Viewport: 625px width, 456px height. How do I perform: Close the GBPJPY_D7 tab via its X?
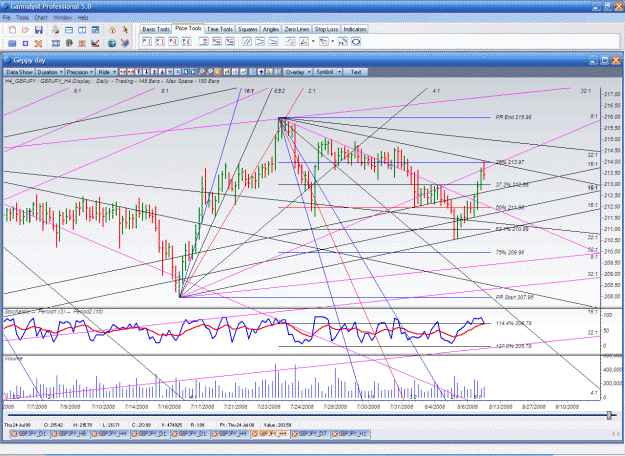[x=294, y=434]
